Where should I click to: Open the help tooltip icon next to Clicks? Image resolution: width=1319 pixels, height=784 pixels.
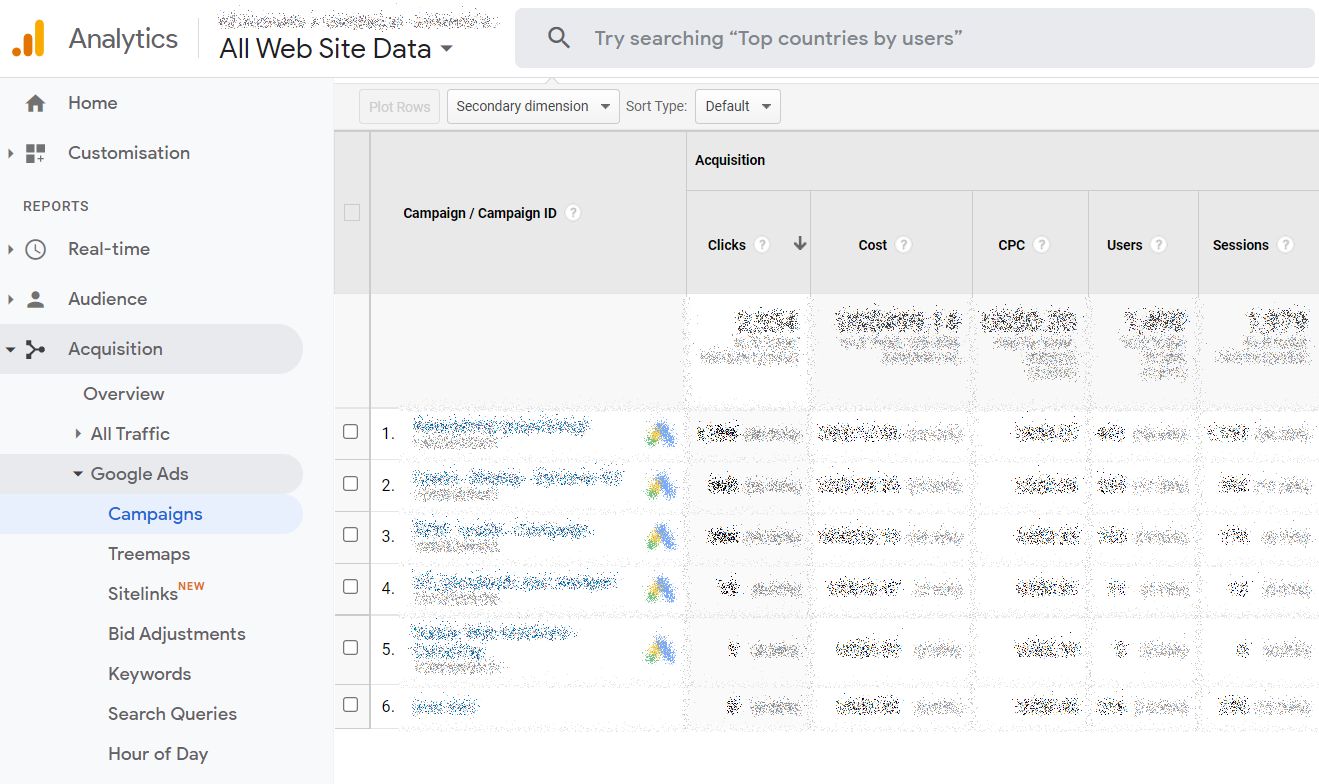[x=761, y=244]
